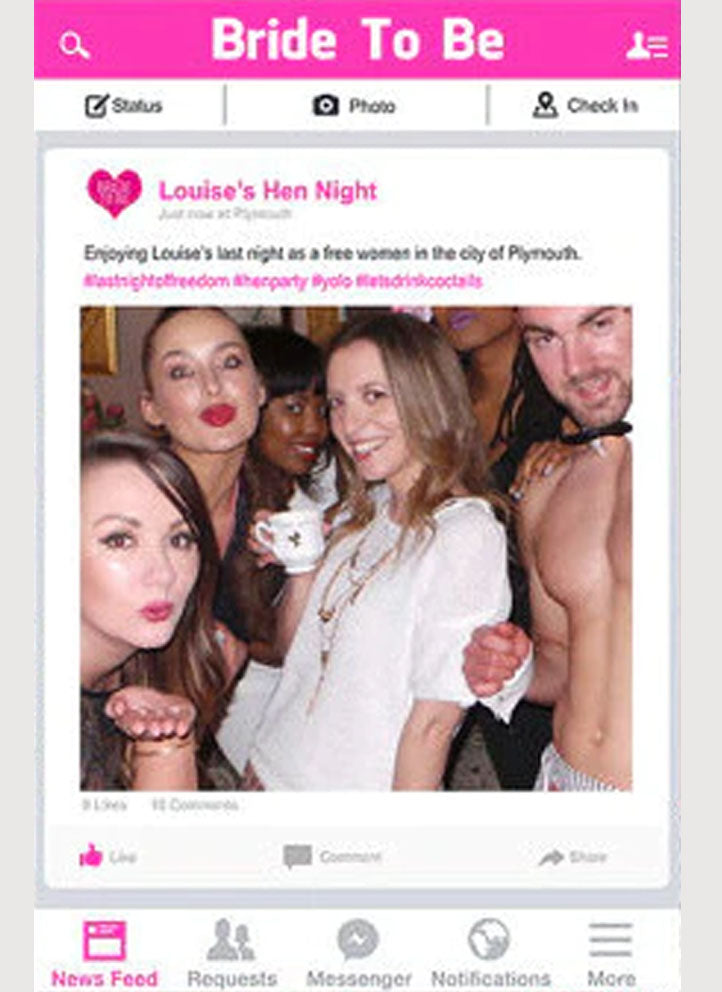Screen dimensions: 722x992
Task: Click the Comment speech bubble icon
Action: click(x=297, y=857)
